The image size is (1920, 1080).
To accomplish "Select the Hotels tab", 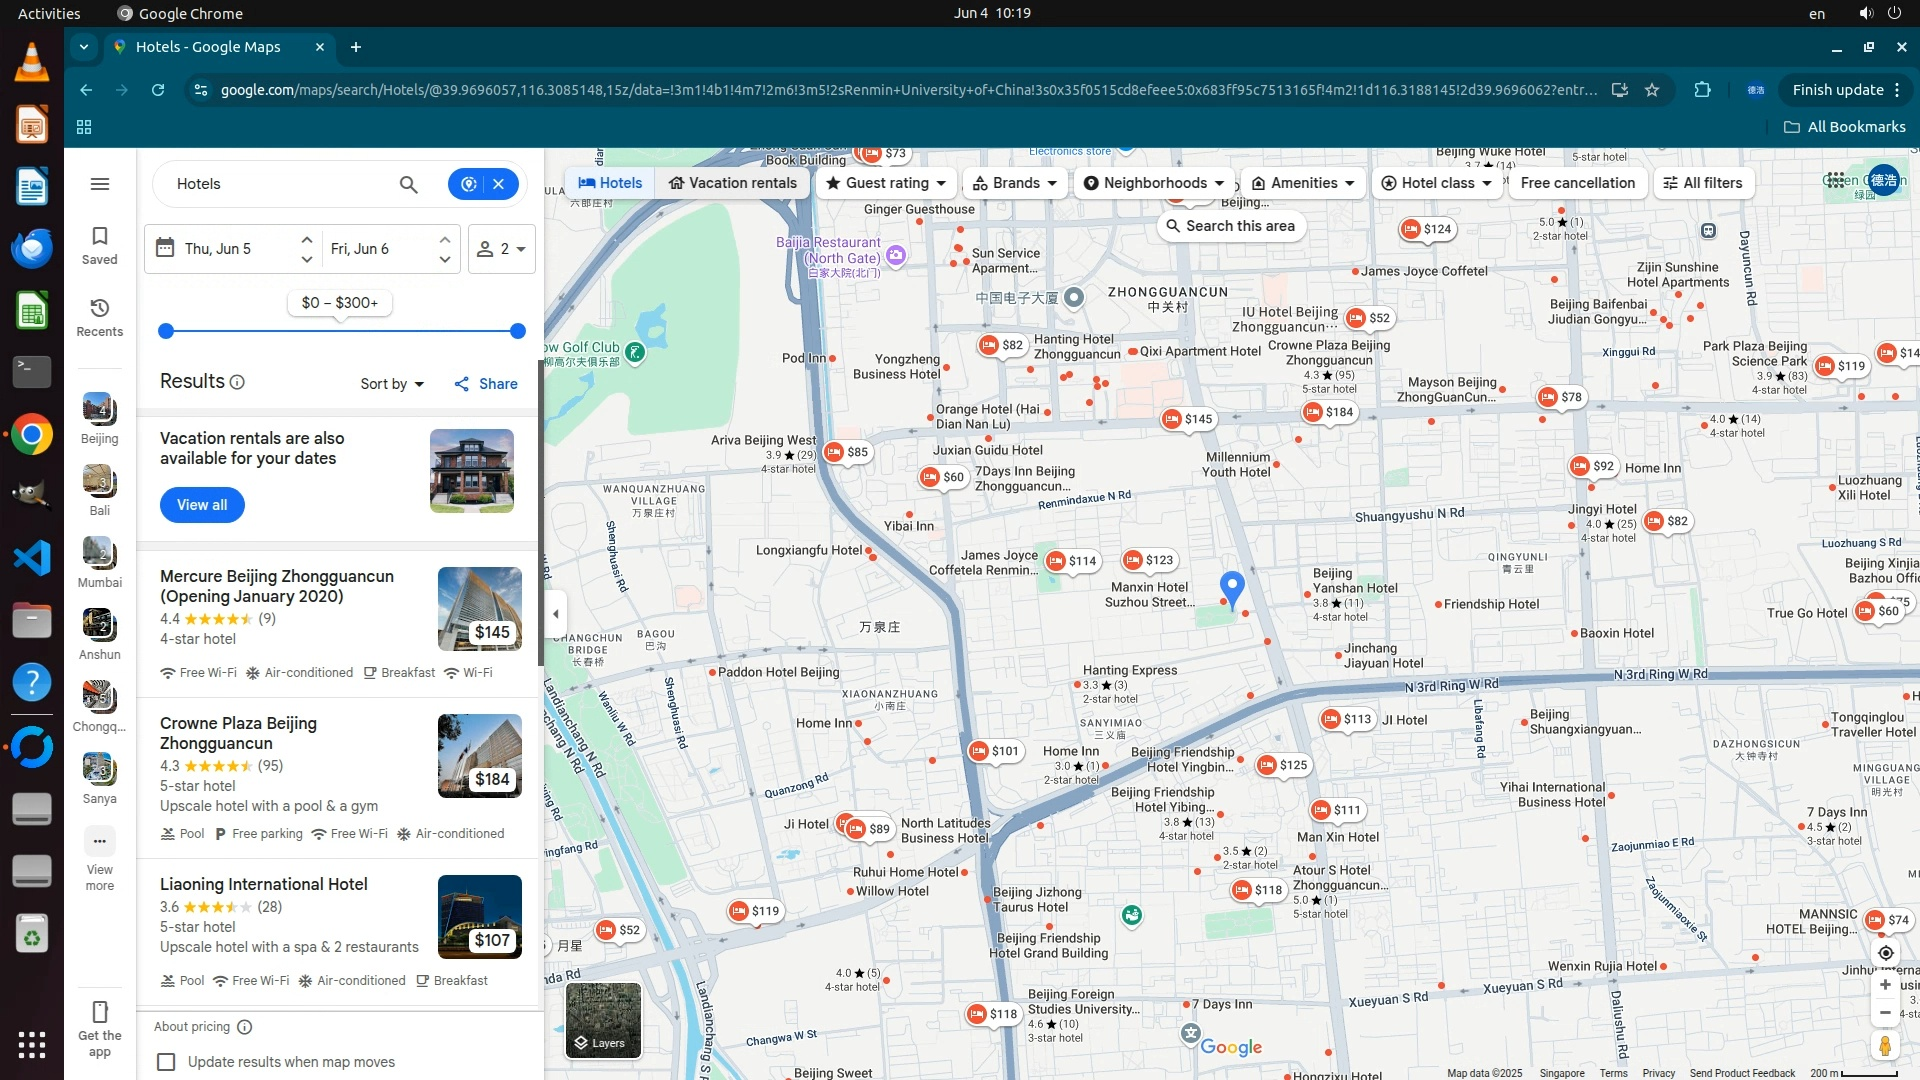I will coord(610,183).
